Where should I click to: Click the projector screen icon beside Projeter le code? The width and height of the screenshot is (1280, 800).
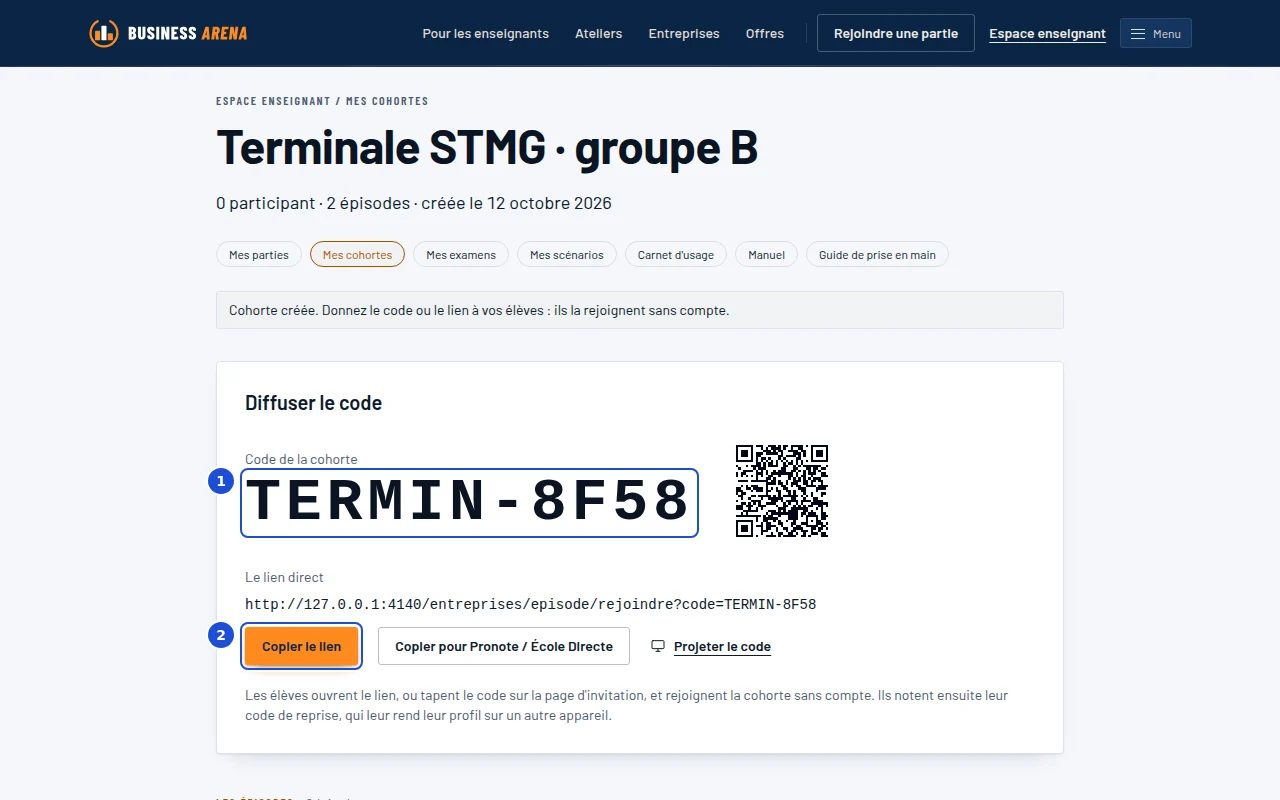tap(658, 646)
